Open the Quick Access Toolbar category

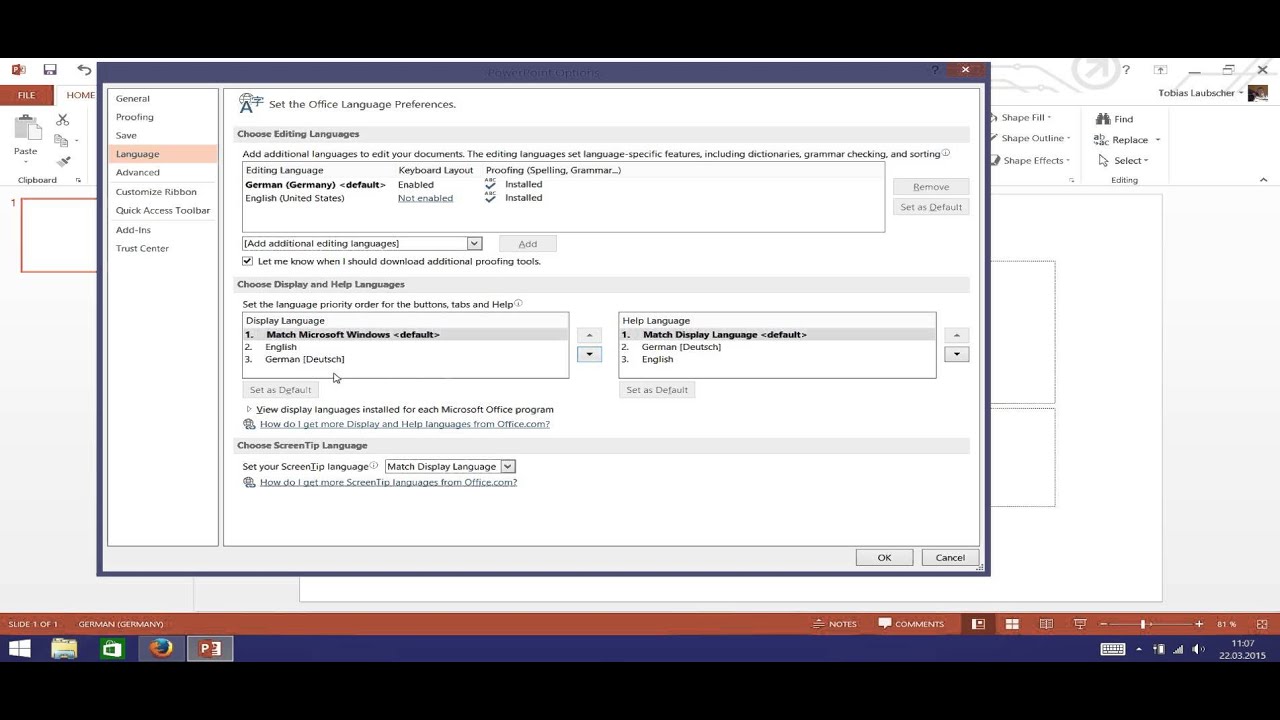[x=162, y=210]
